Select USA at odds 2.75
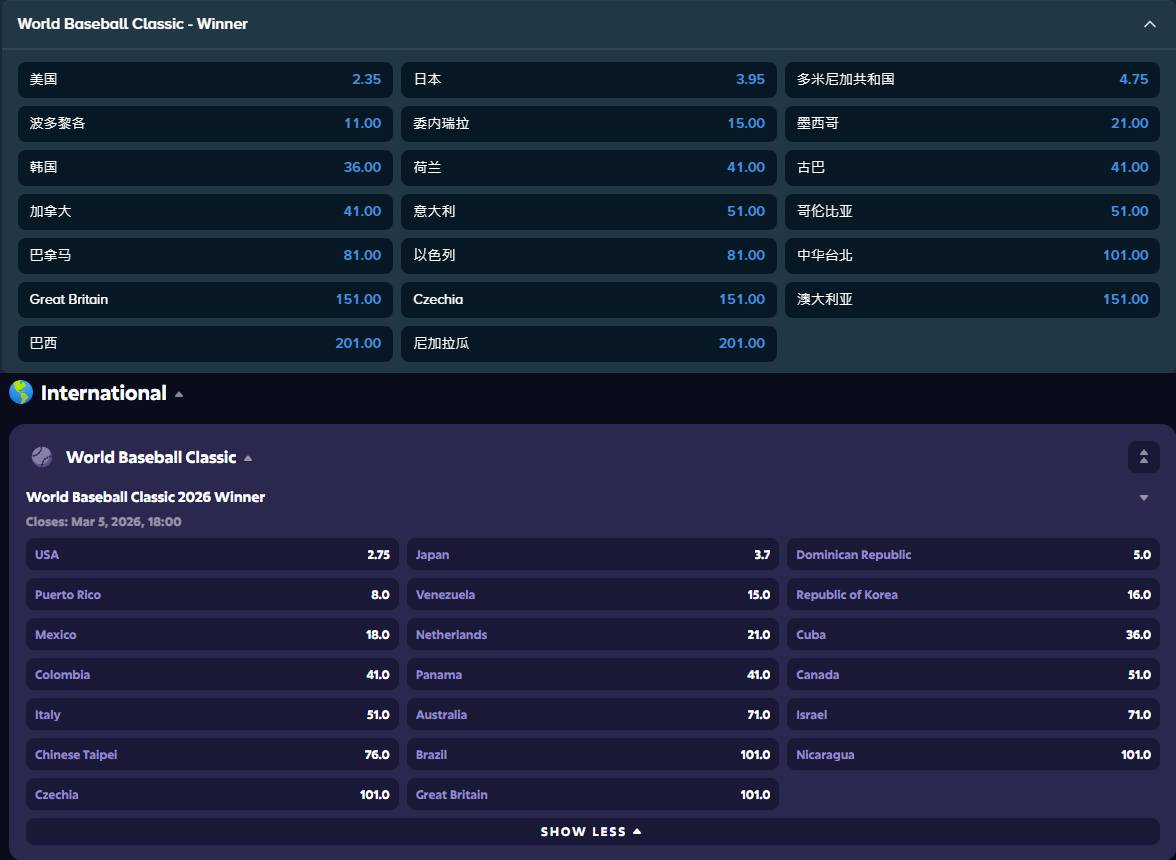This screenshot has width=1176, height=860. pyautogui.click(x=212, y=555)
